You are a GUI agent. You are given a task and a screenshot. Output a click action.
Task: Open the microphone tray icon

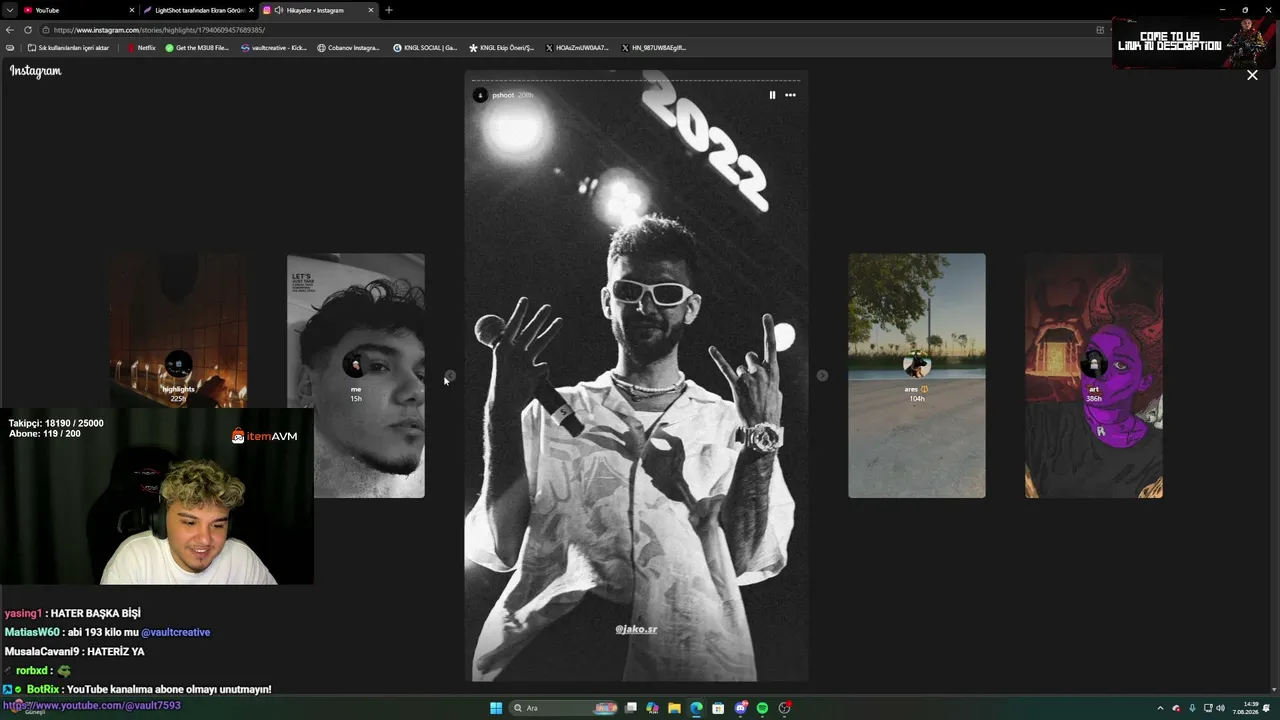1191,708
